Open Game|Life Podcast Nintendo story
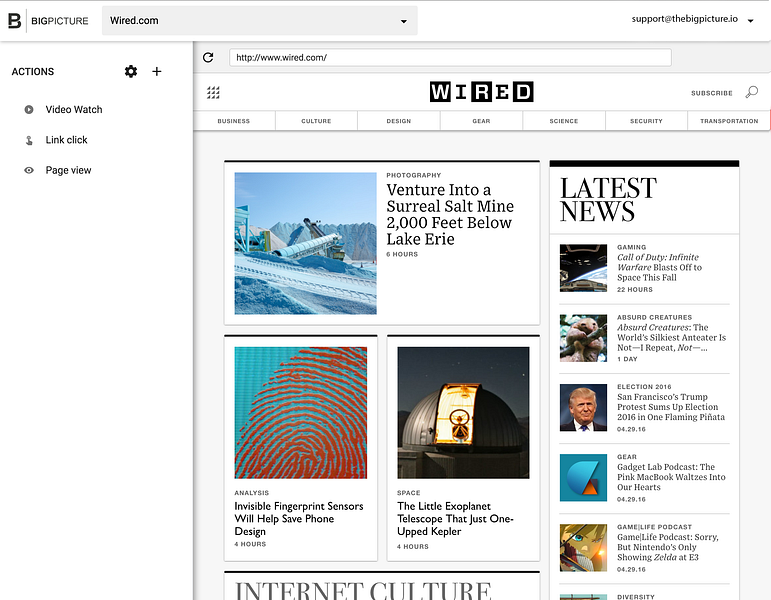This screenshot has width=771, height=600. (668, 547)
